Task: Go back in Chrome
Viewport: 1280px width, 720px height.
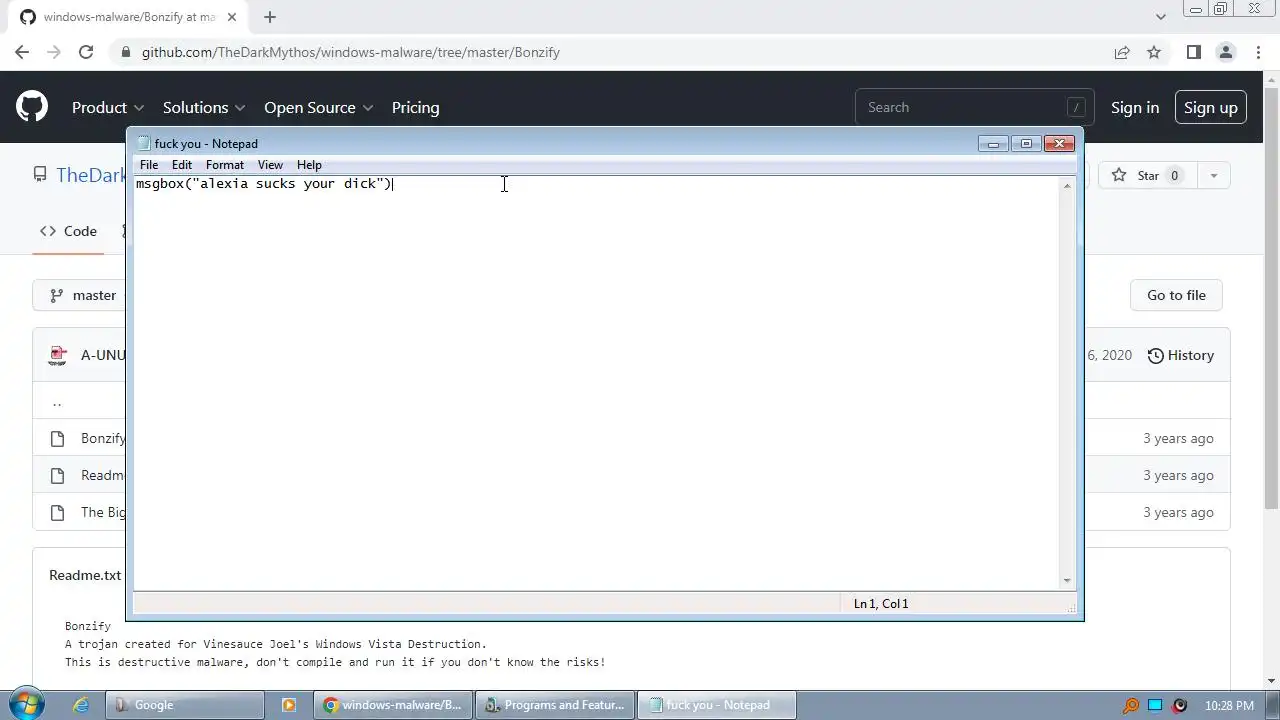Action: (22, 52)
